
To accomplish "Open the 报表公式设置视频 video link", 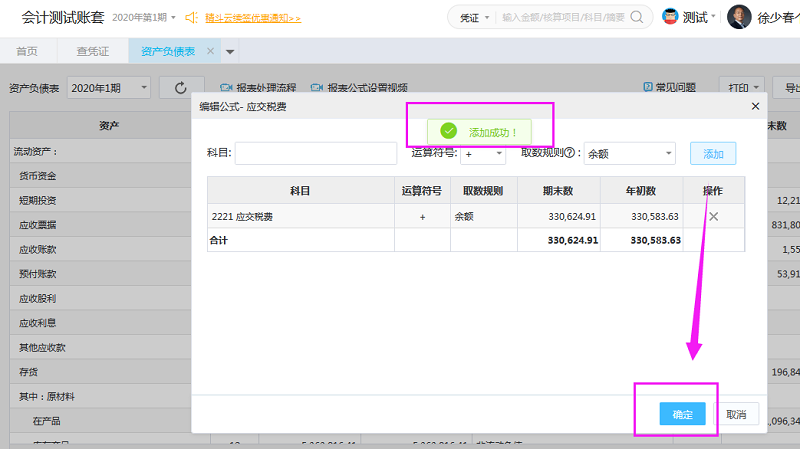I will click(x=359, y=88).
